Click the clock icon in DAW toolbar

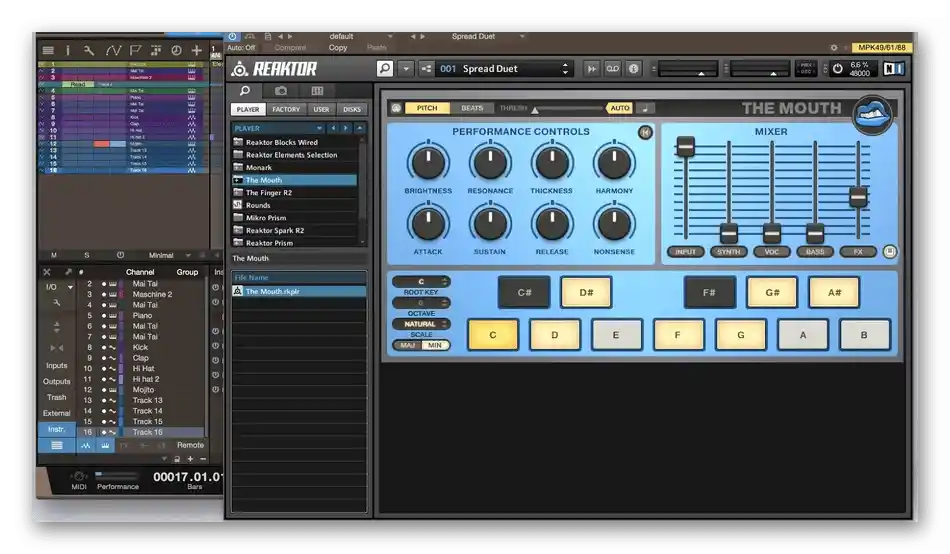pyautogui.click(x=176, y=50)
